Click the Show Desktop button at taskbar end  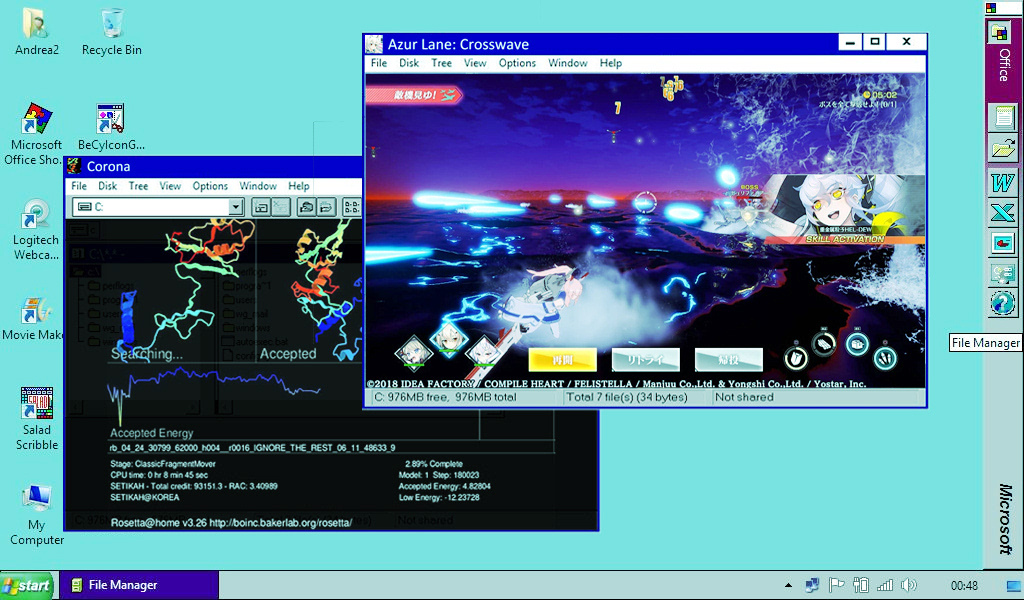[1015, 586]
